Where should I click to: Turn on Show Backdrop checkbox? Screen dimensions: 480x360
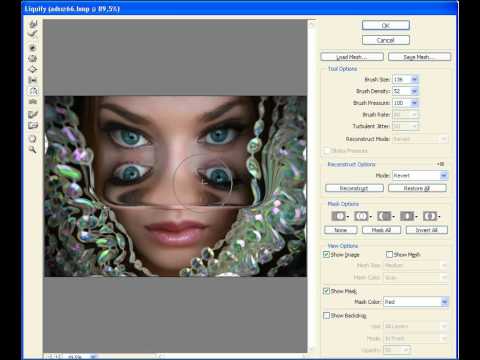326,315
